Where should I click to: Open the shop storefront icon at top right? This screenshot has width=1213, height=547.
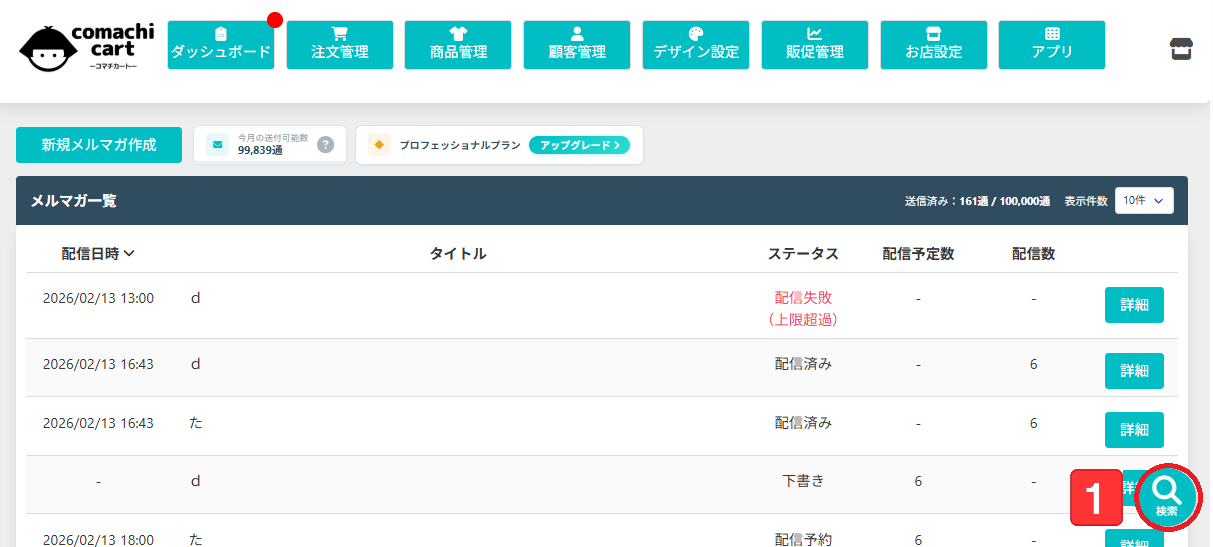1181,48
